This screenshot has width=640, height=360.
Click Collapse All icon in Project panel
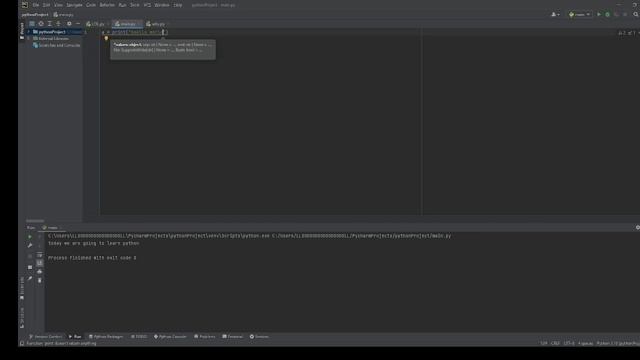click(58, 24)
